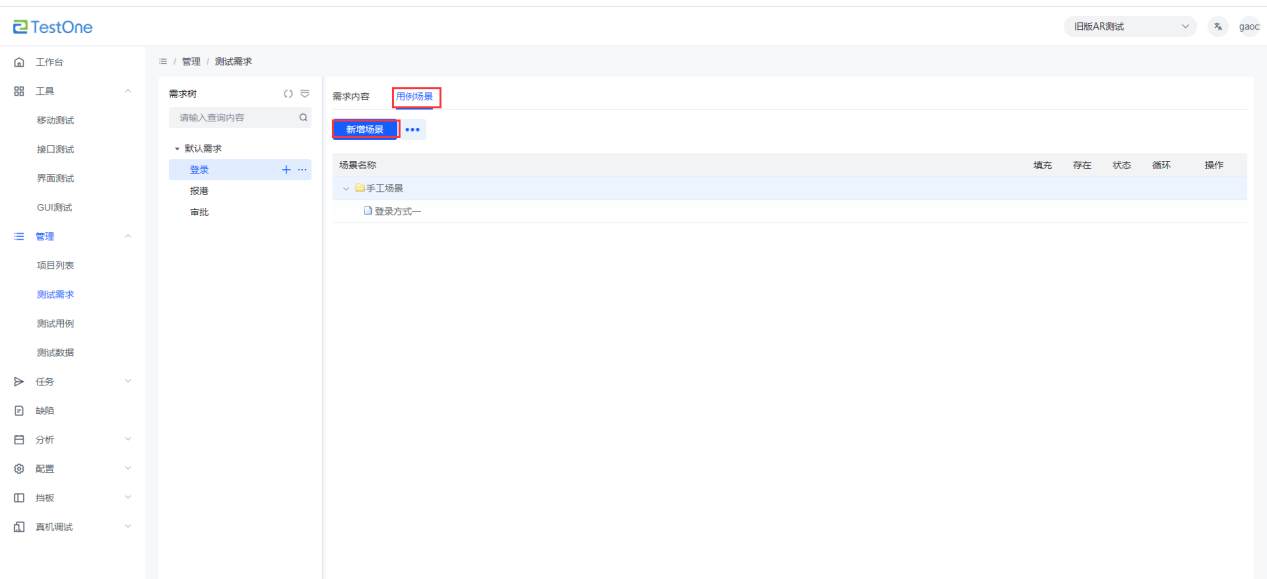The width and height of the screenshot is (1267, 579).
Task: Open the three-dot menu beside 新增场景
Action: [412, 130]
